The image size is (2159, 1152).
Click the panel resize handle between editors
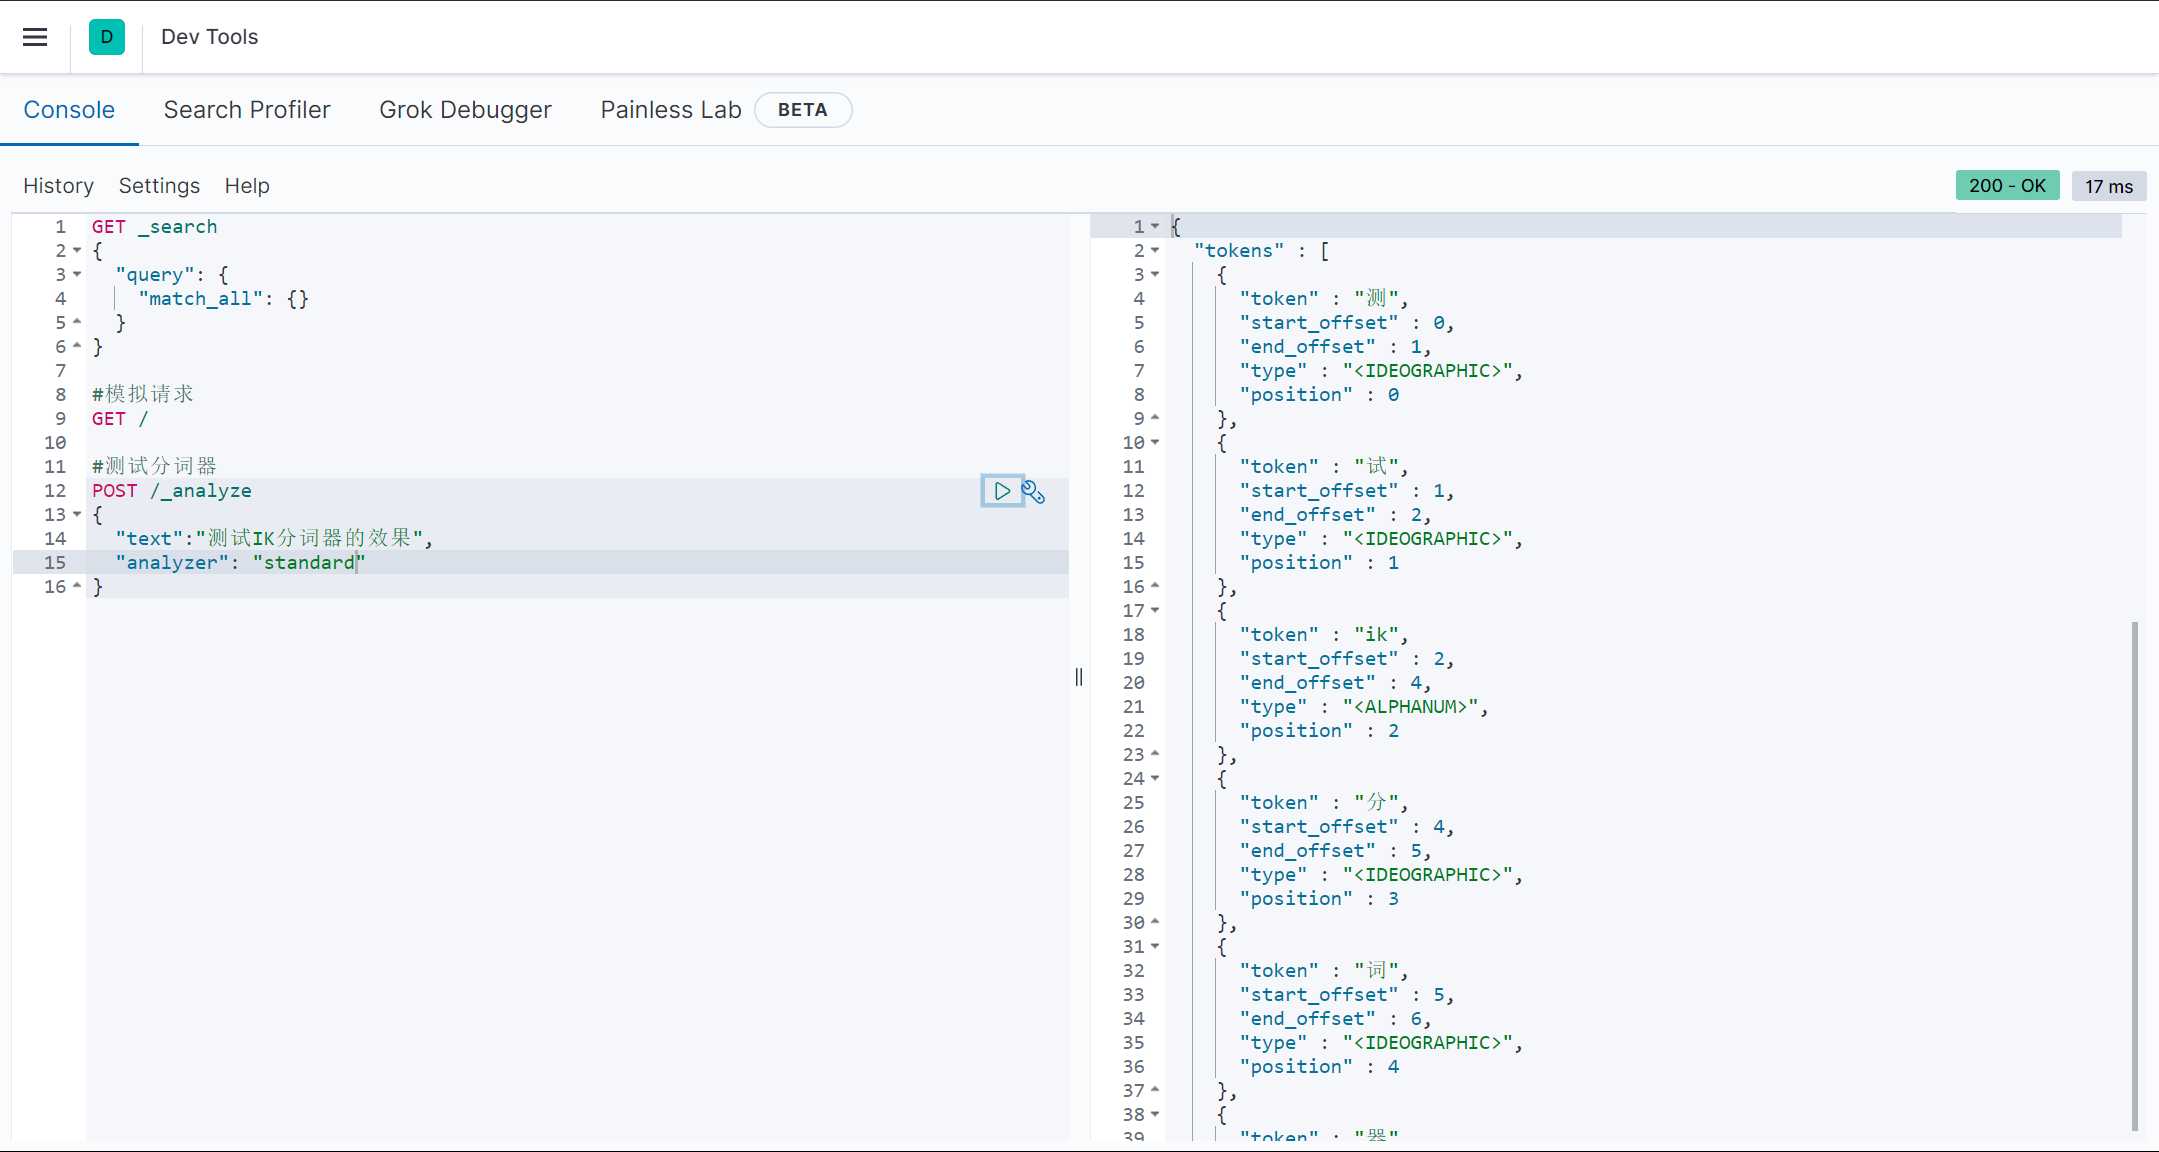(x=1079, y=677)
